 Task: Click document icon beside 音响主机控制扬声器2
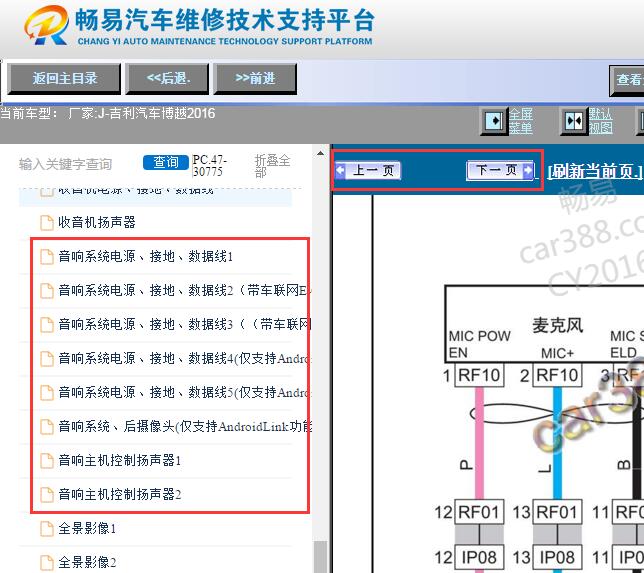tap(47, 495)
